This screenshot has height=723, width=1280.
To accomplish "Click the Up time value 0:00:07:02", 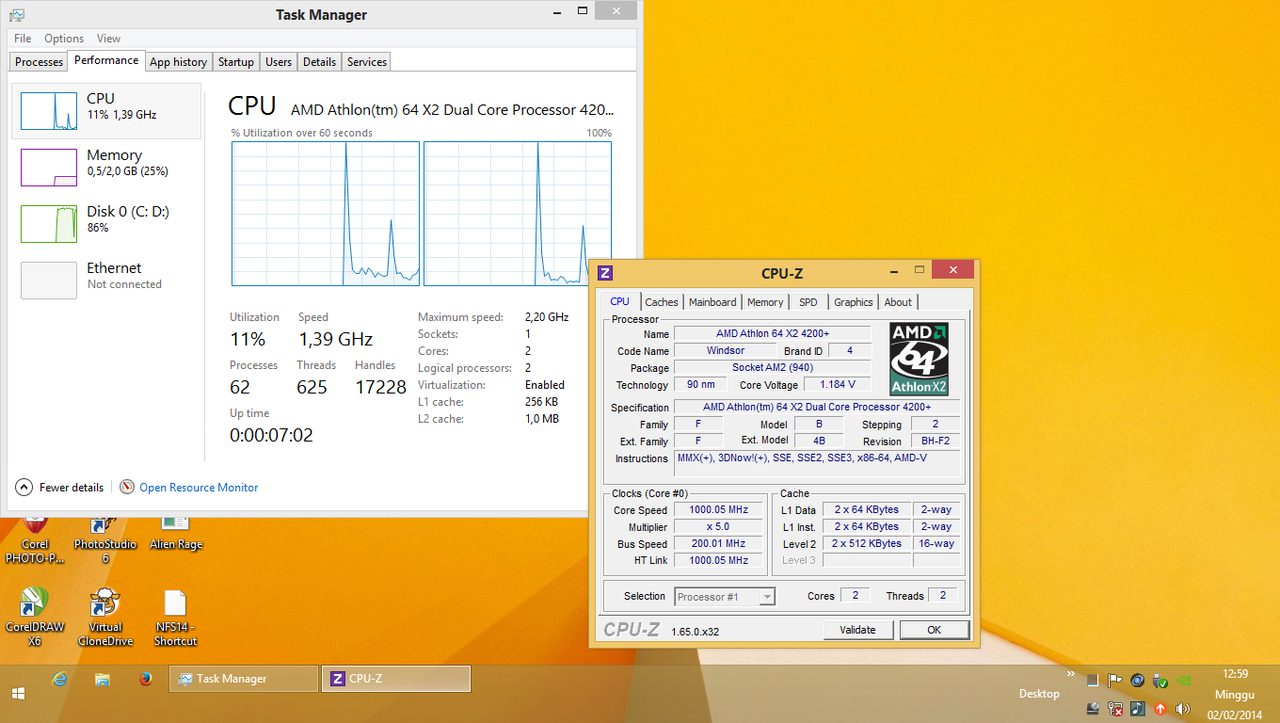I will tap(271, 435).
